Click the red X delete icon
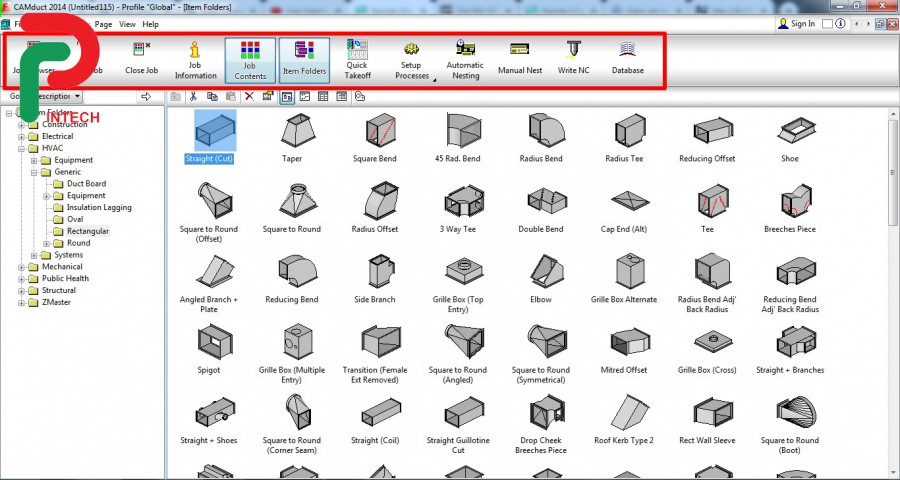Screen dimensions: 900x480 pos(249,96)
